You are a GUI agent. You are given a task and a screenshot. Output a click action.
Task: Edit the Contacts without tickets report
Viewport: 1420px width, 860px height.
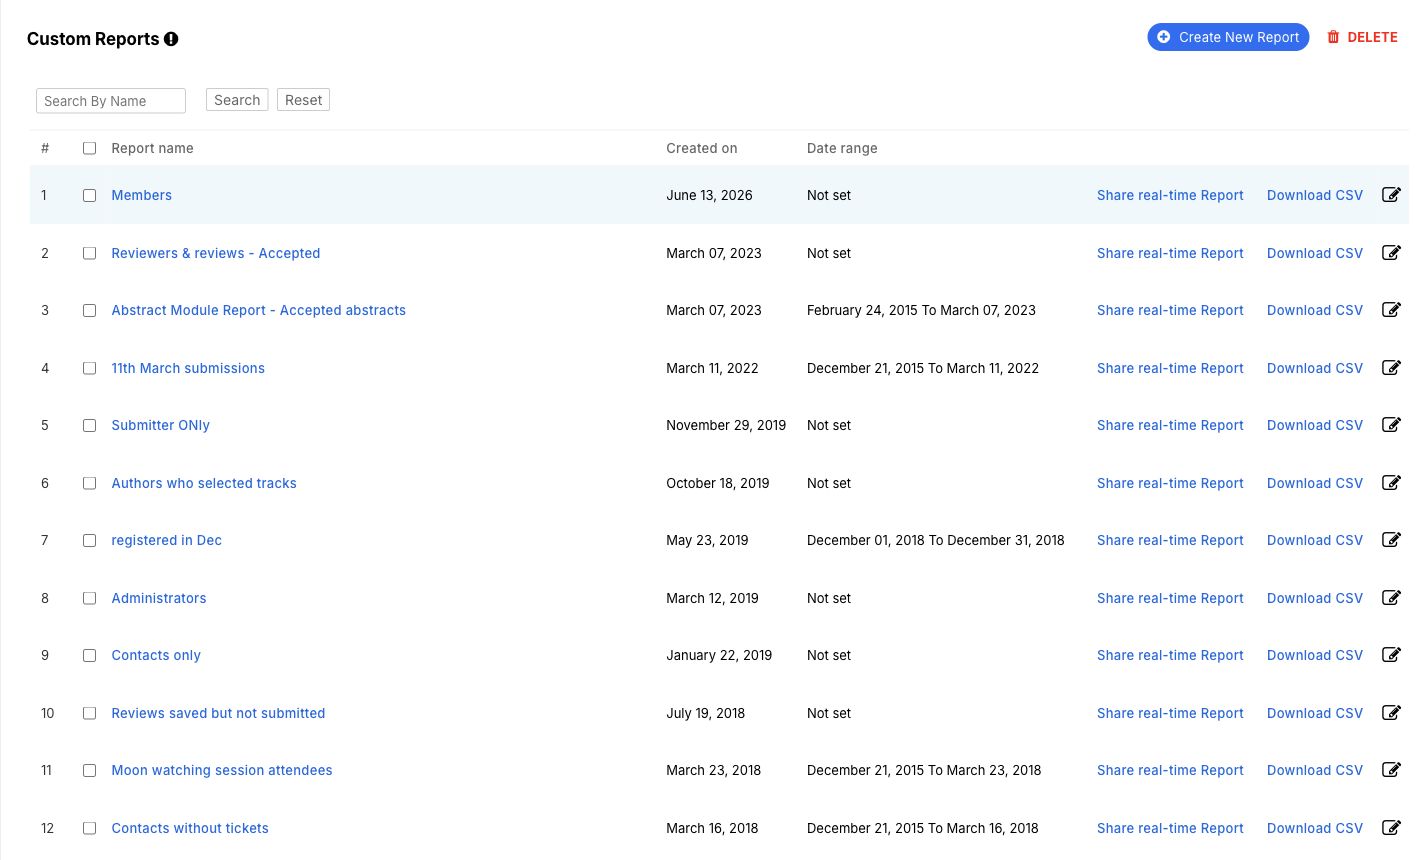(x=1391, y=828)
